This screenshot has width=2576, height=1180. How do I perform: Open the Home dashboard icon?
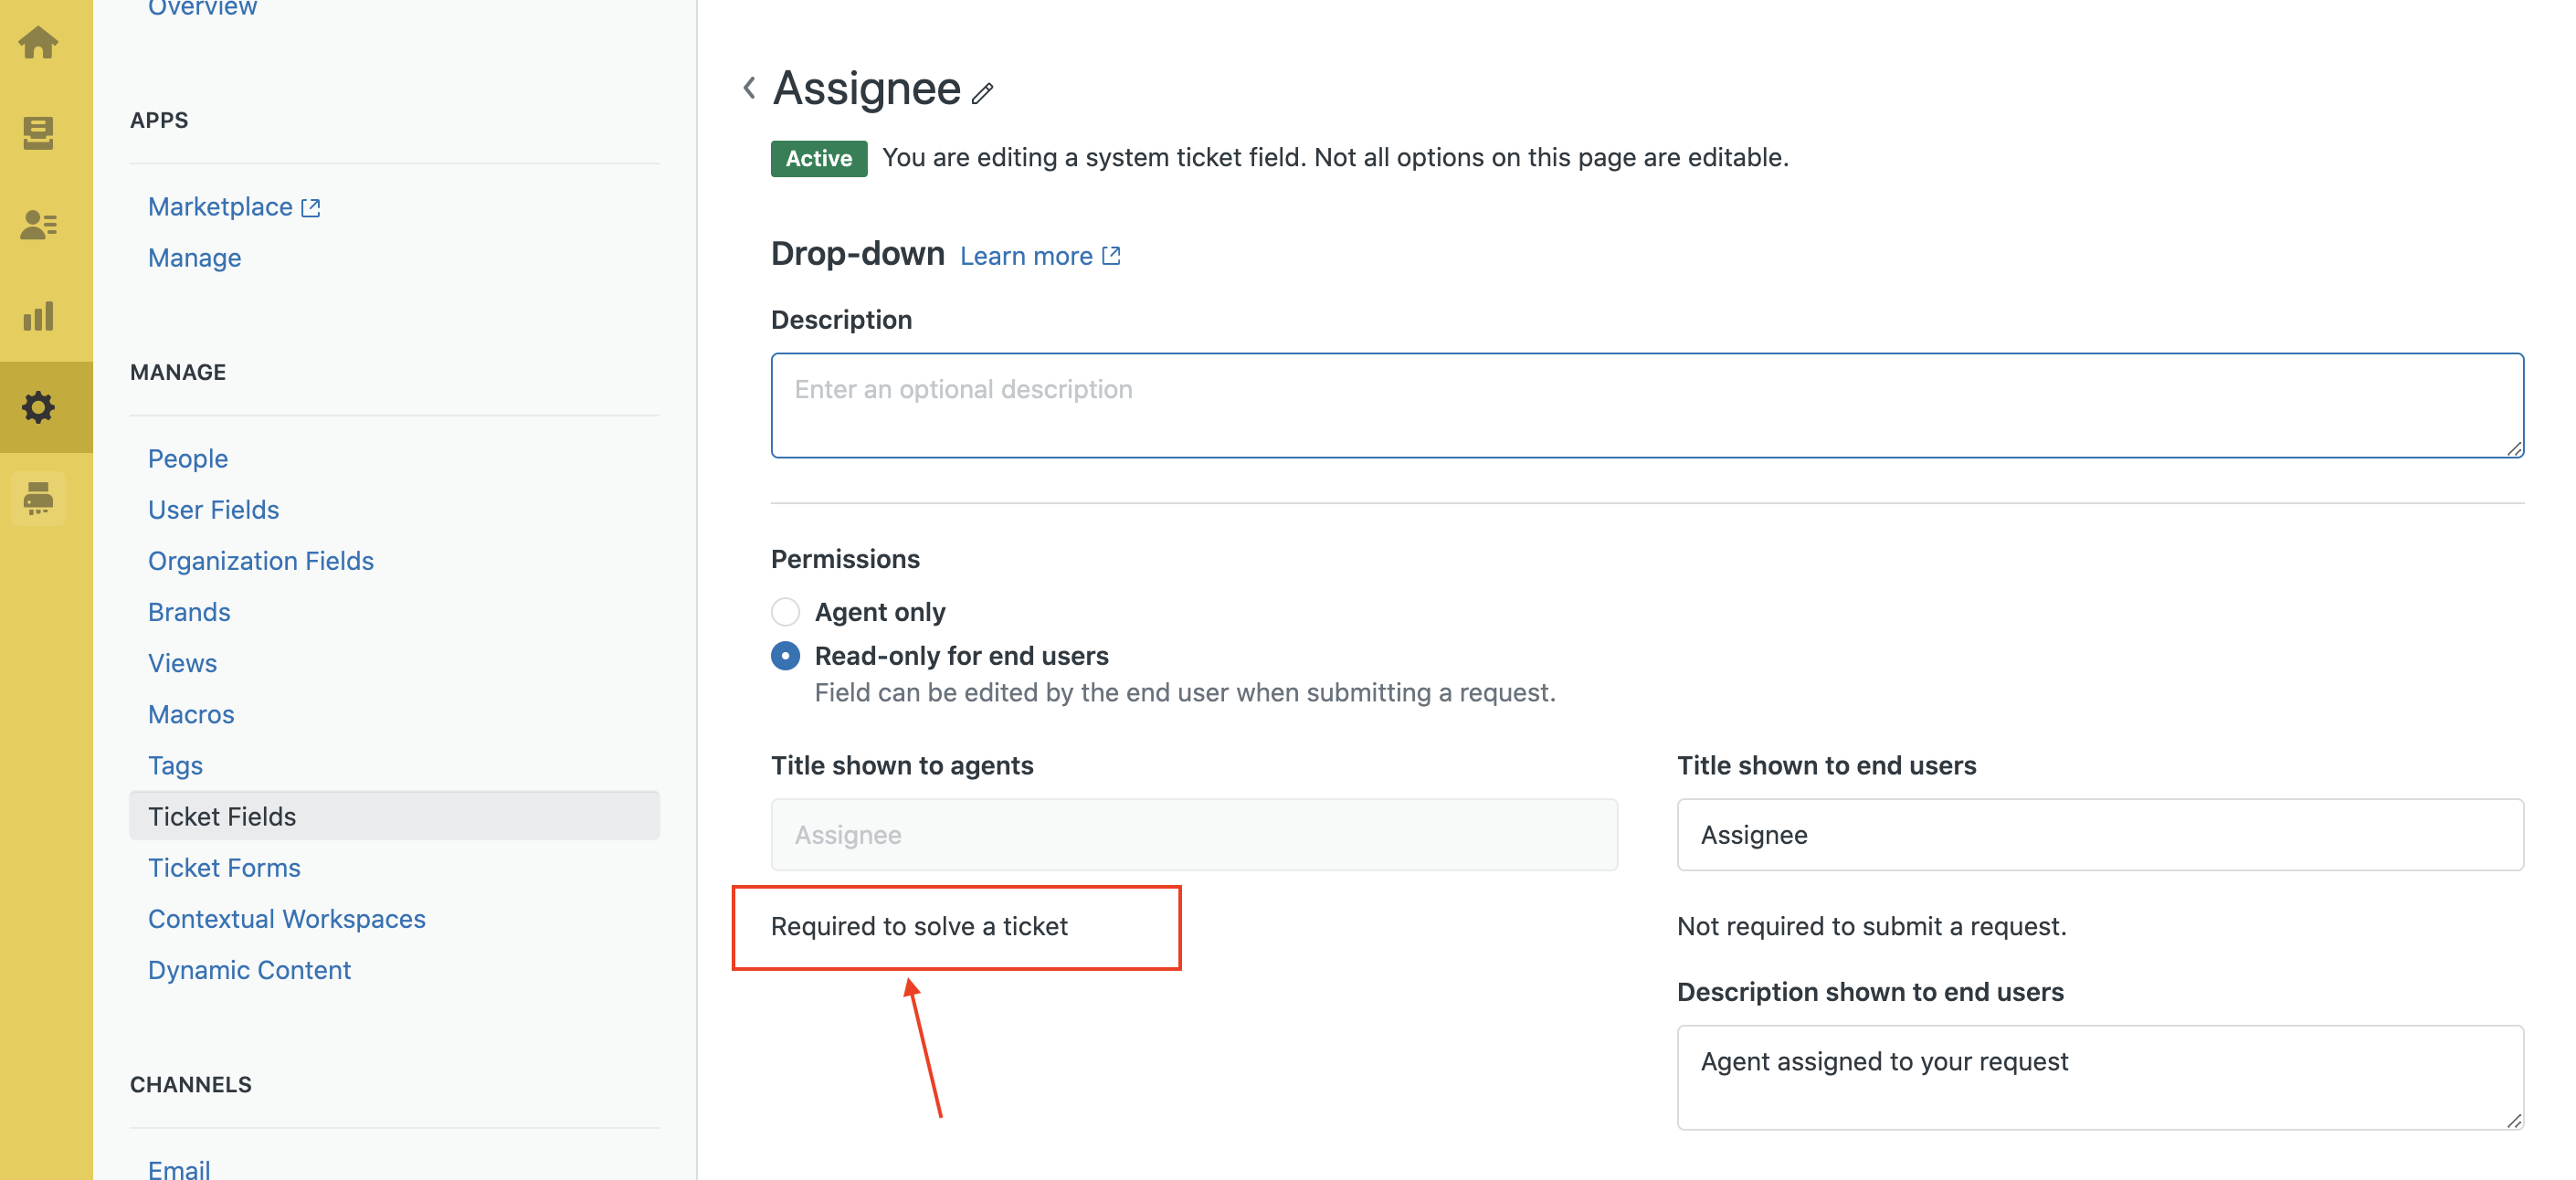[38, 43]
